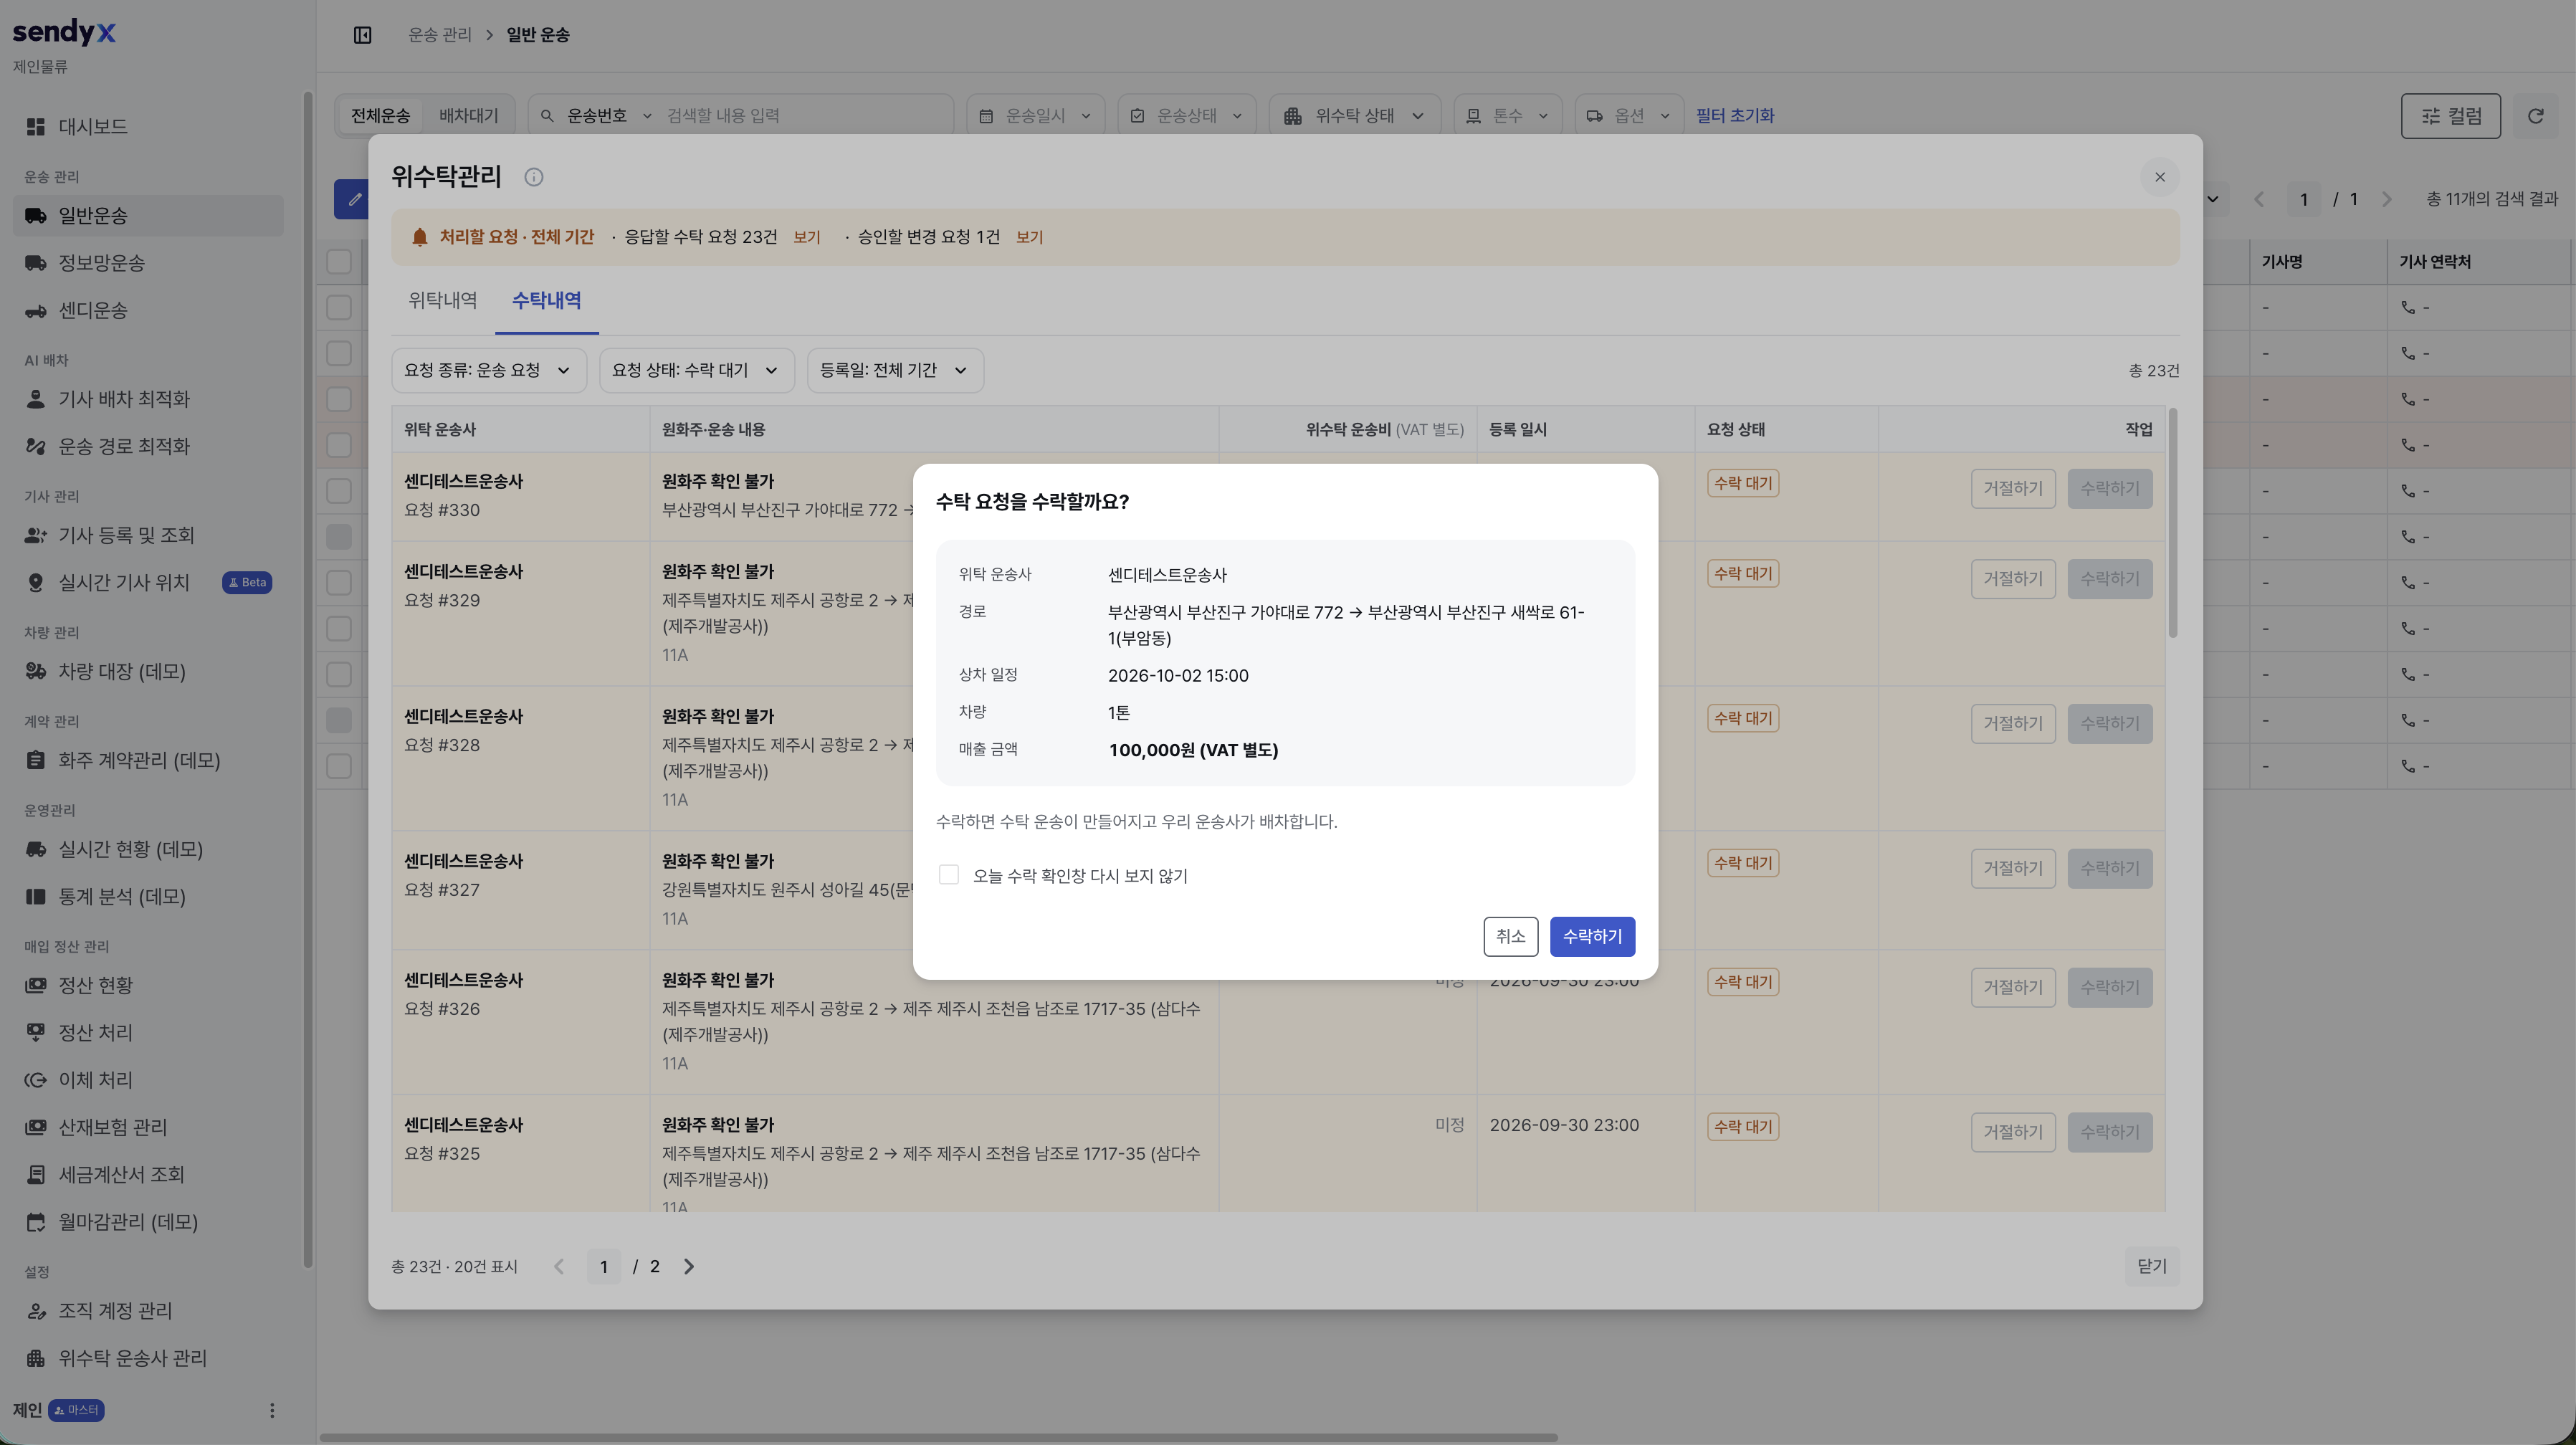Close the 위수탁관리 modal with X
2576x1445 pixels.
click(2159, 177)
